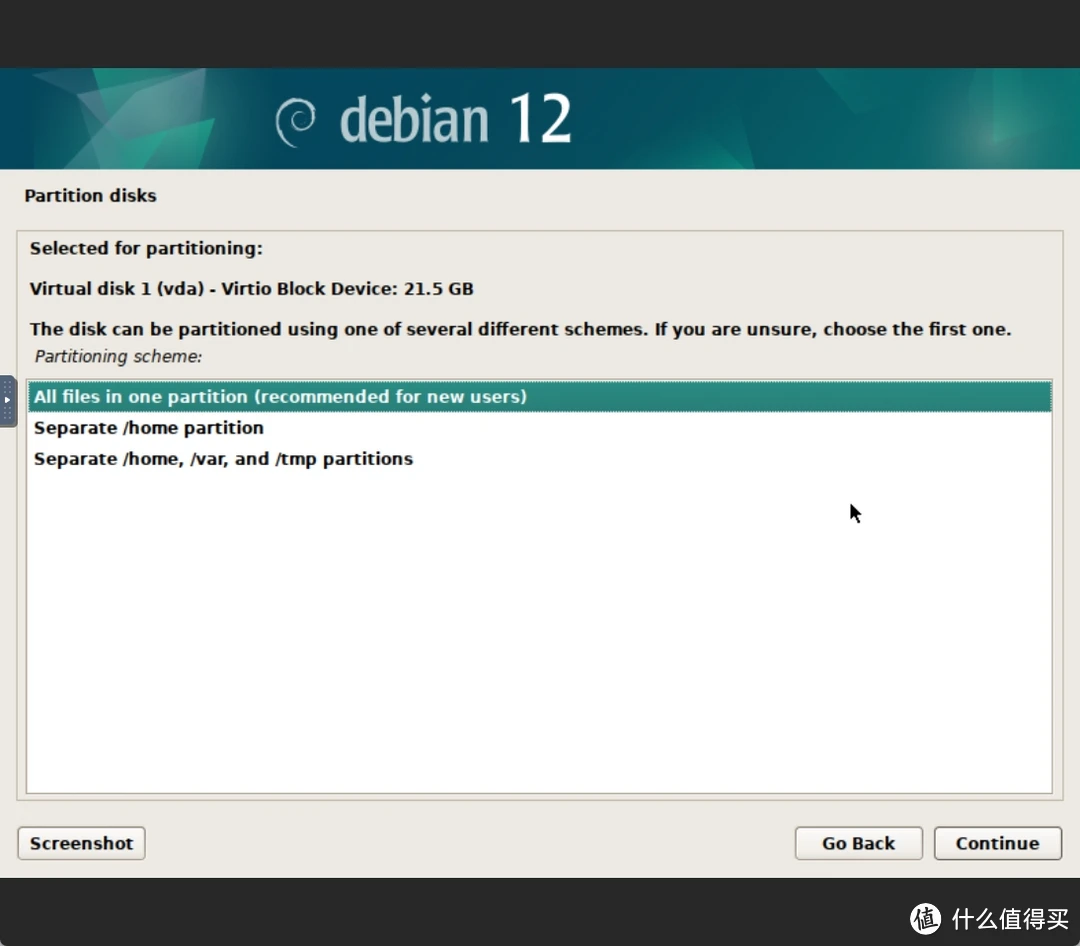
Task: Pick 'Separate /home, /var, and /tmp partitions'
Action: click(223, 459)
